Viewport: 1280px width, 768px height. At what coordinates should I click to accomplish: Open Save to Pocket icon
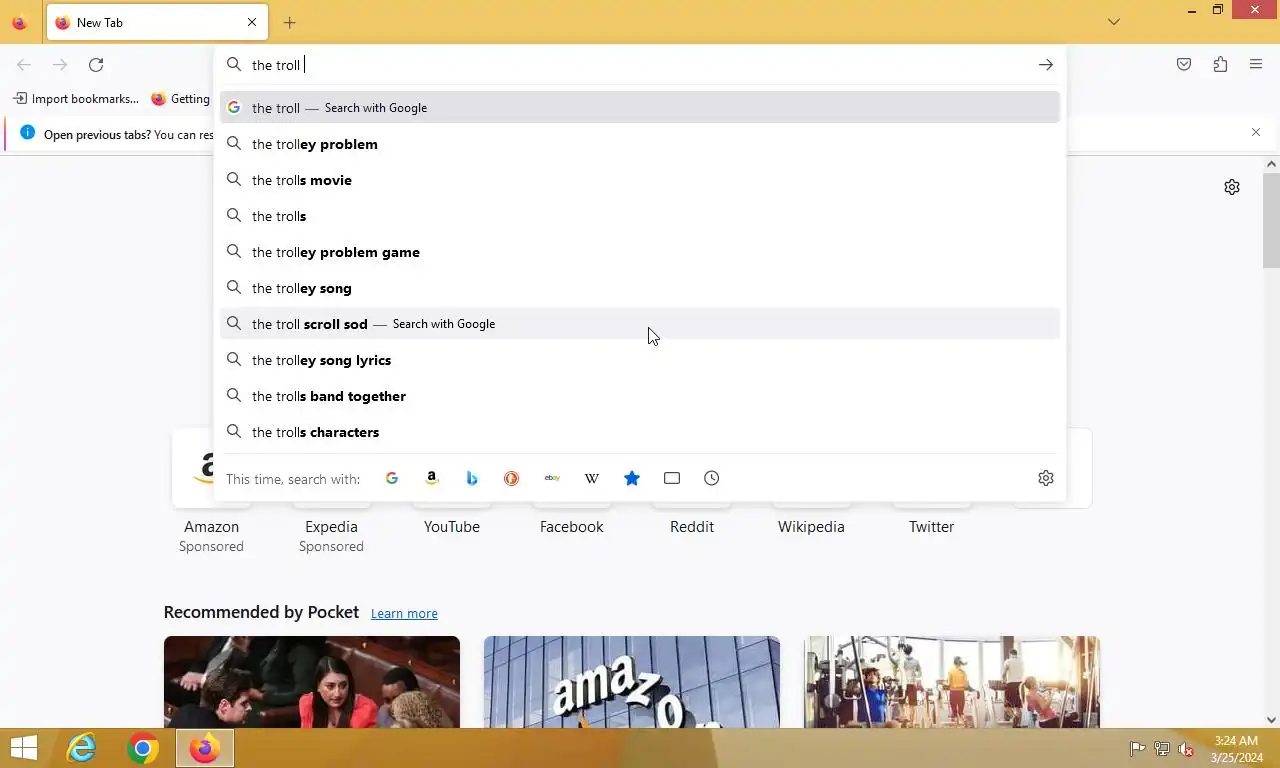pyautogui.click(x=1184, y=65)
